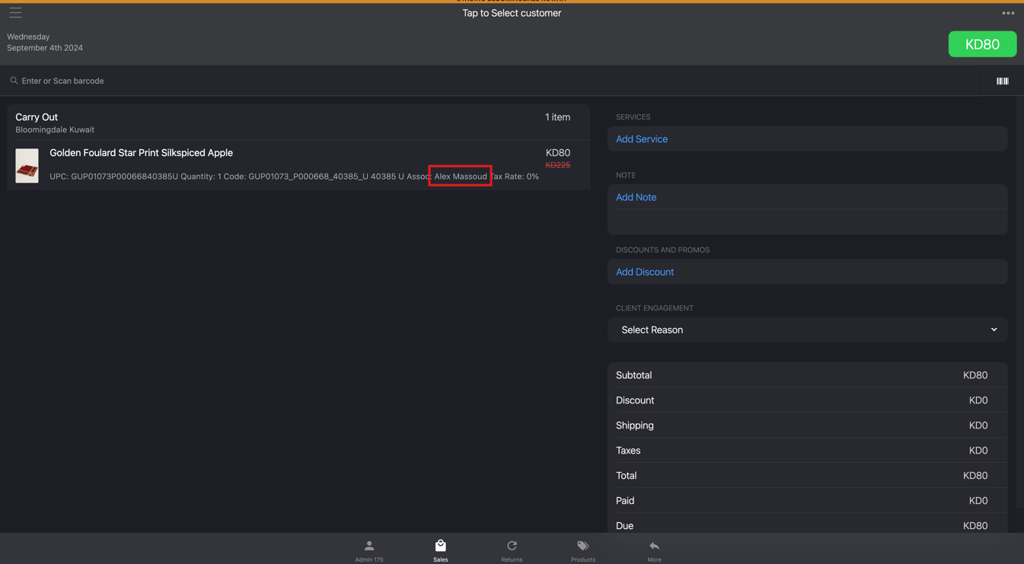Click the Paid row

807,501
